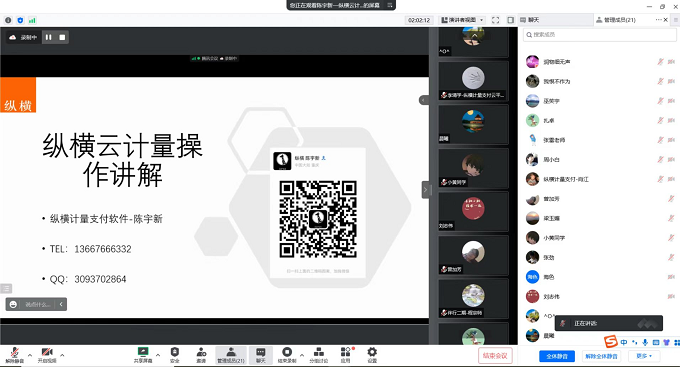Image resolution: width=680 pixels, height=367 pixels.
Task: Expand recording options arrow beside 结束录制
Action: point(302,355)
